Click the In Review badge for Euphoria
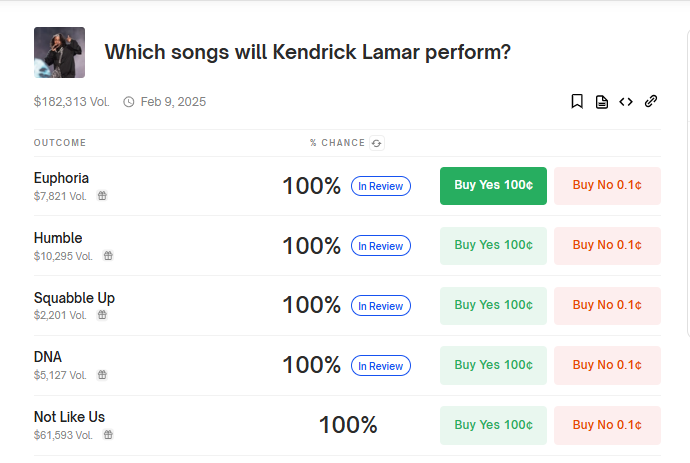Viewport: 690px width, 463px height. coord(381,186)
